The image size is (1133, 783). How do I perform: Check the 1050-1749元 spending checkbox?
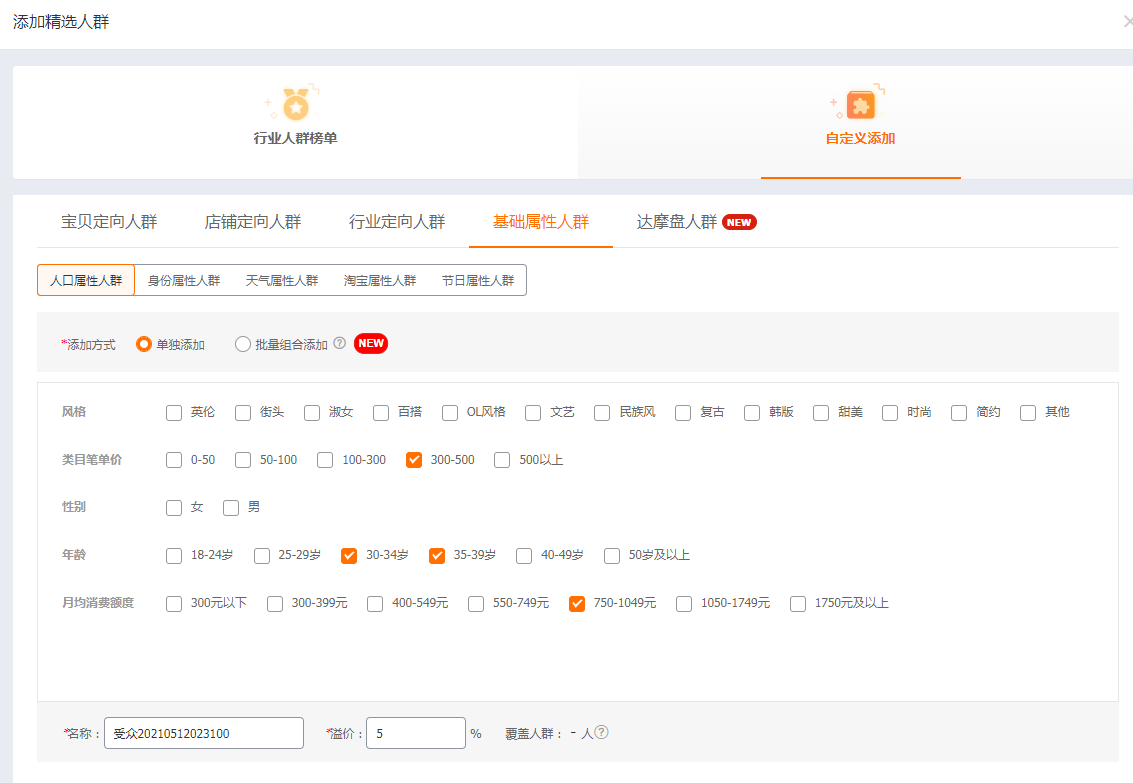(684, 603)
